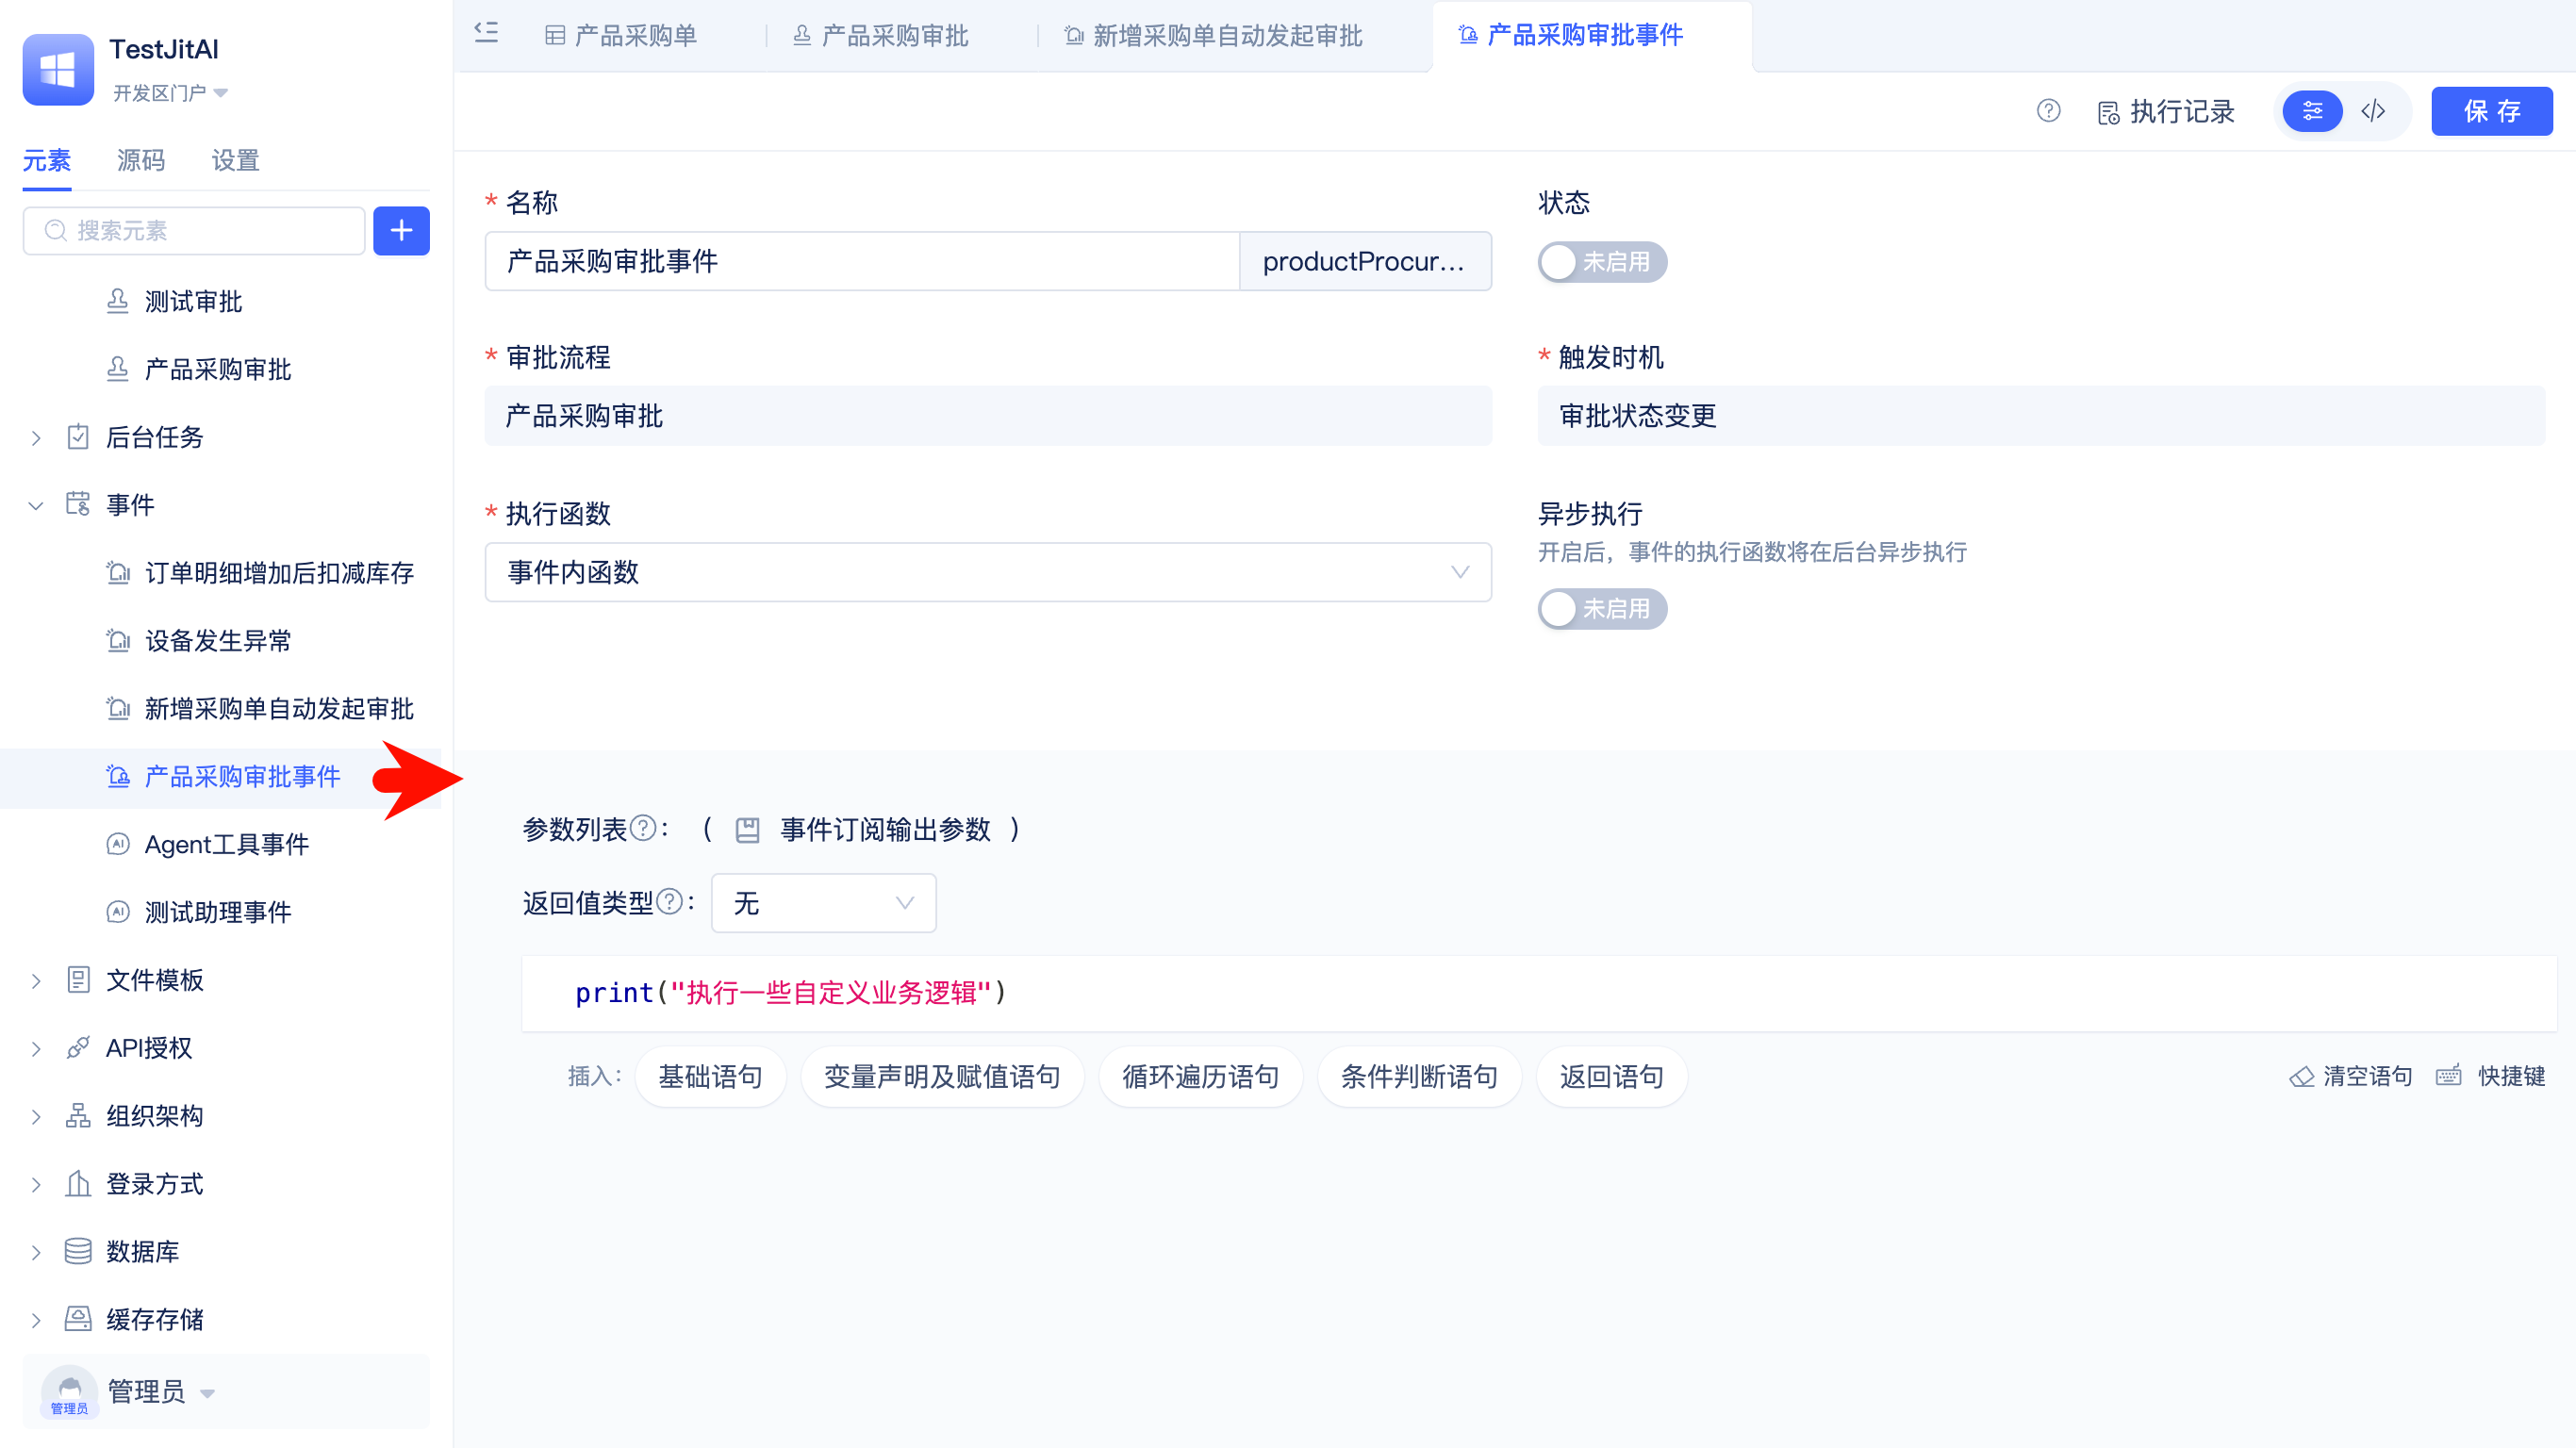Expand the 组织架构 tree node
Image resolution: width=2576 pixels, height=1448 pixels.
36,1117
